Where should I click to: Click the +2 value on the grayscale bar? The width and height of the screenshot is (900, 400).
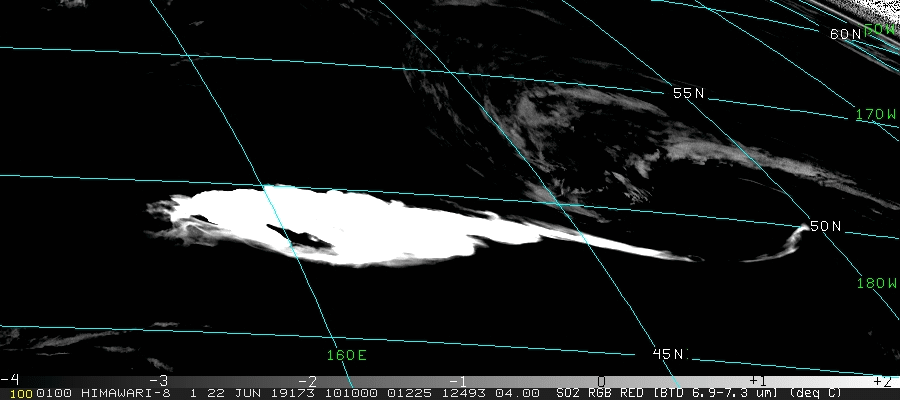tap(881, 380)
